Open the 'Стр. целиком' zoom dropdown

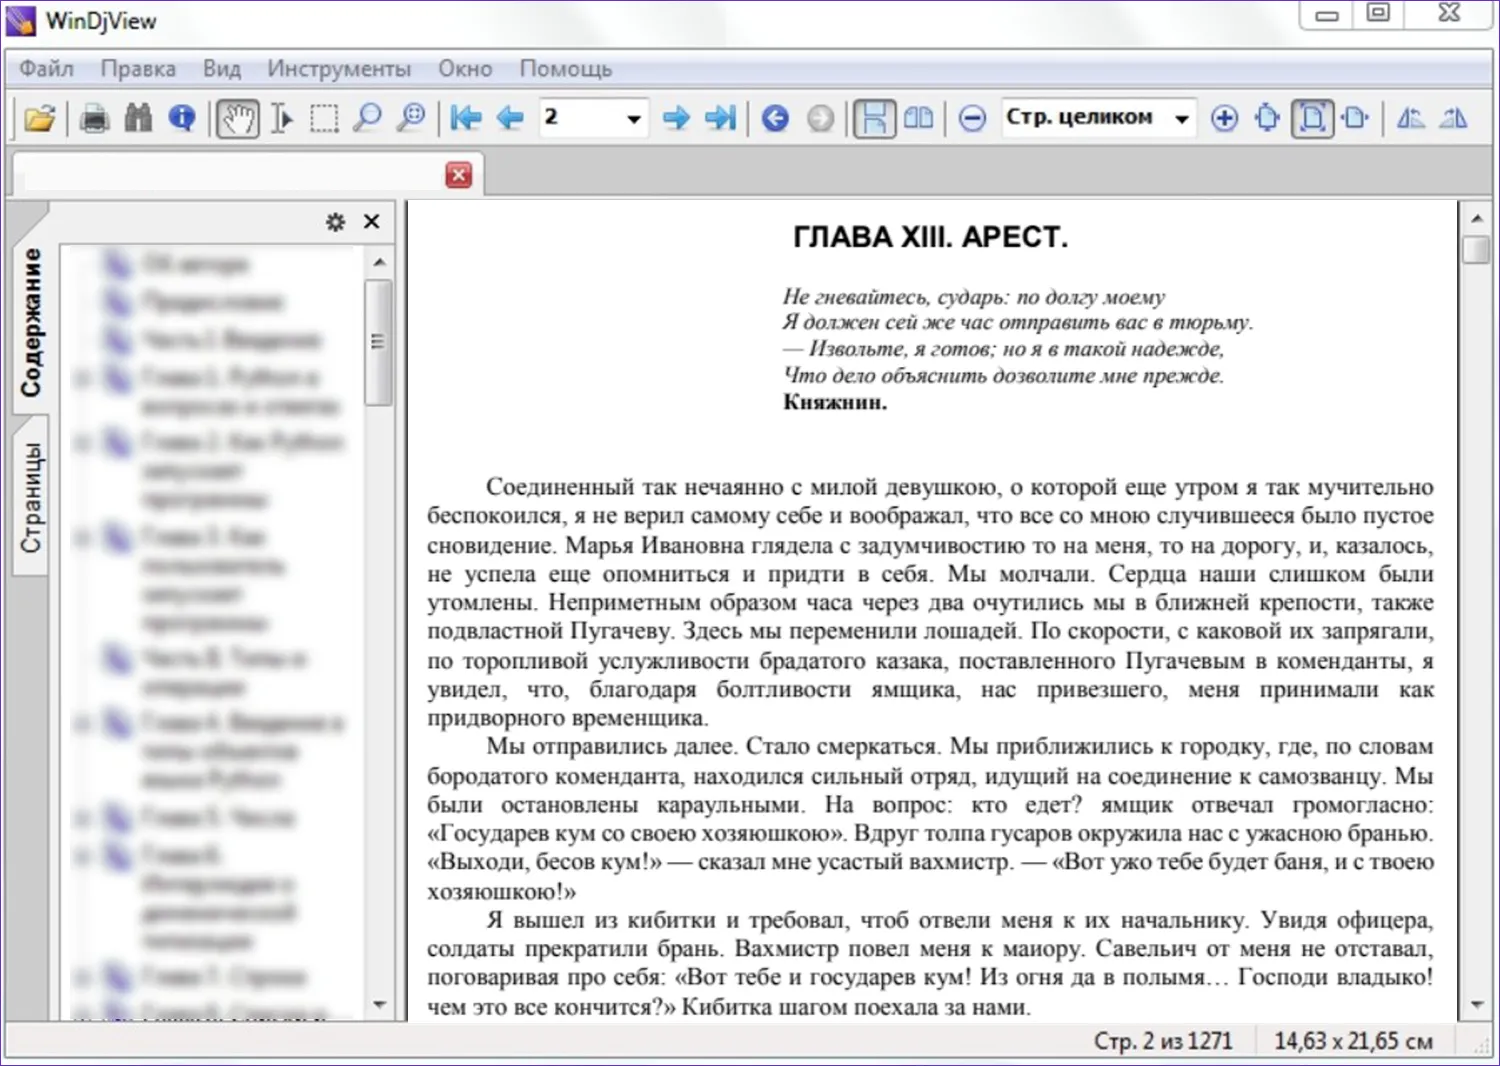tap(1182, 119)
